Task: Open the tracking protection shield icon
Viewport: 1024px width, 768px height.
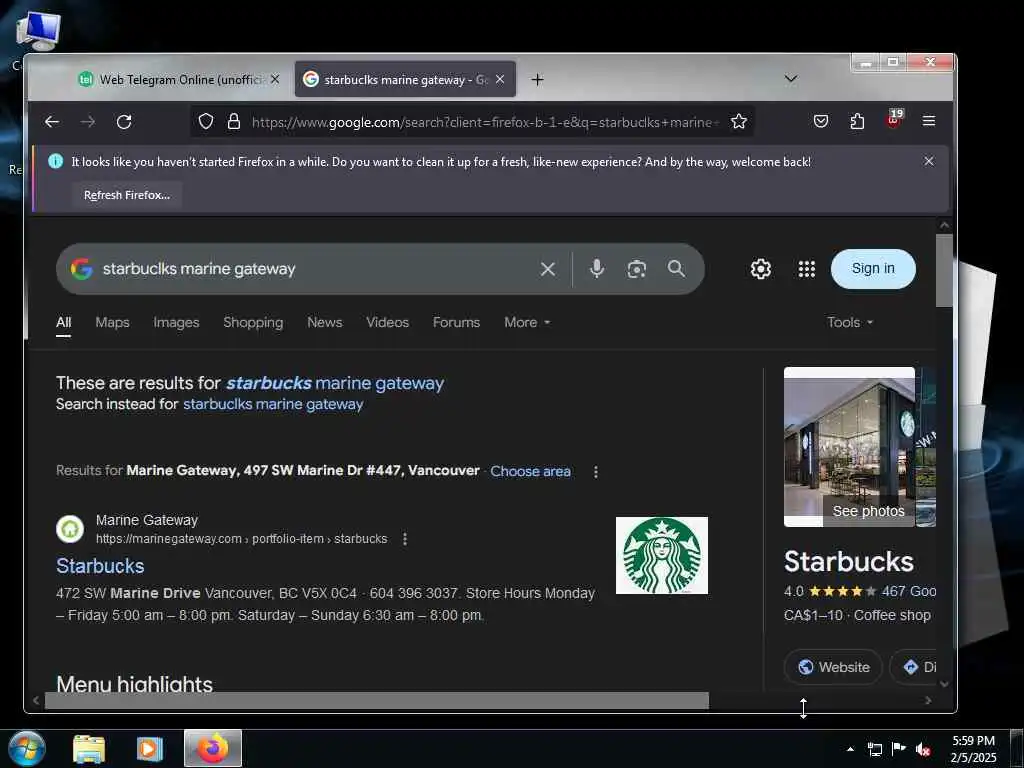Action: coord(206,121)
